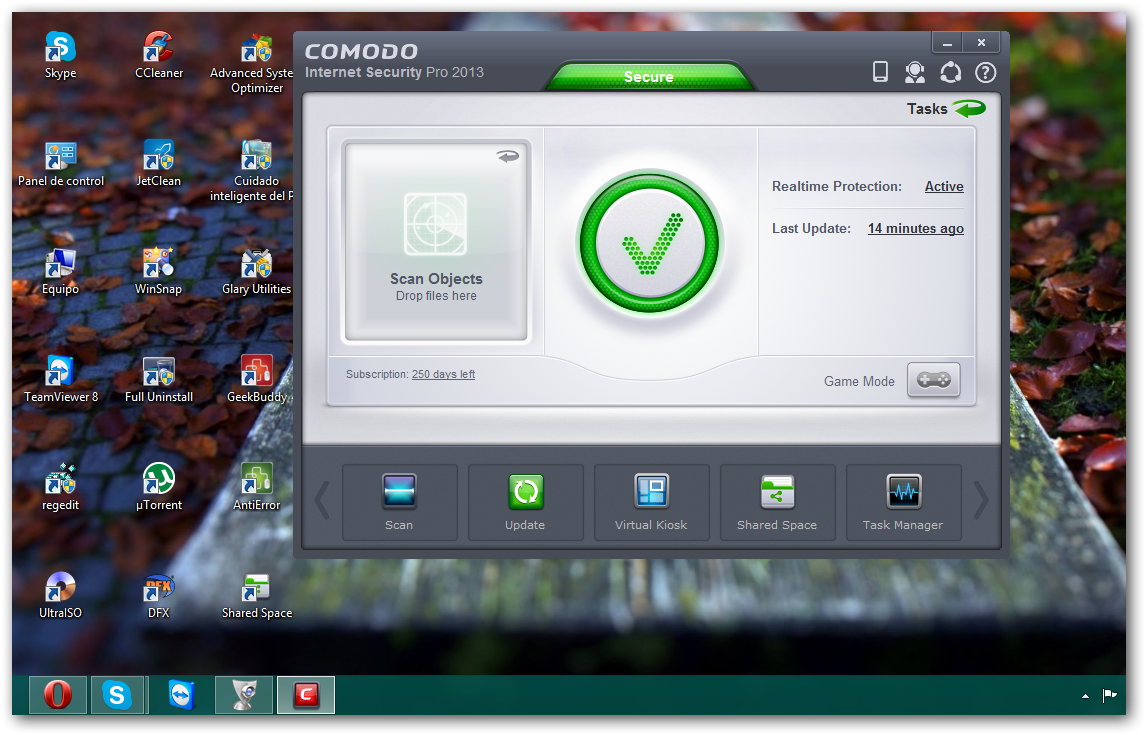Switch Comodo to compact view arrow
This screenshot has width=1146, height=735.
(507, 156)
